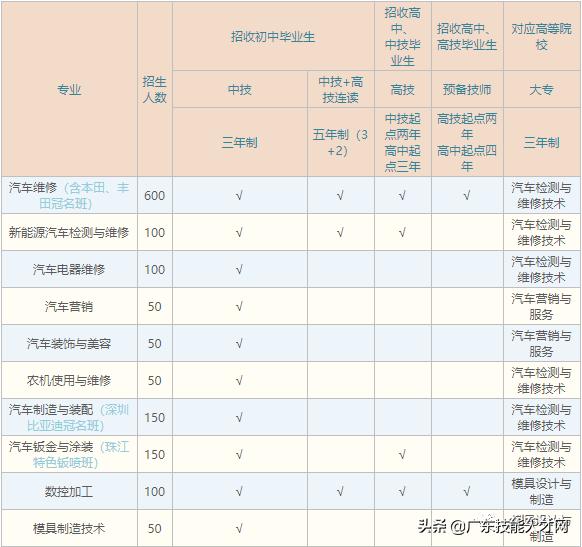
Task: Select the 数控加工 major cell
Action: [69, 492]
